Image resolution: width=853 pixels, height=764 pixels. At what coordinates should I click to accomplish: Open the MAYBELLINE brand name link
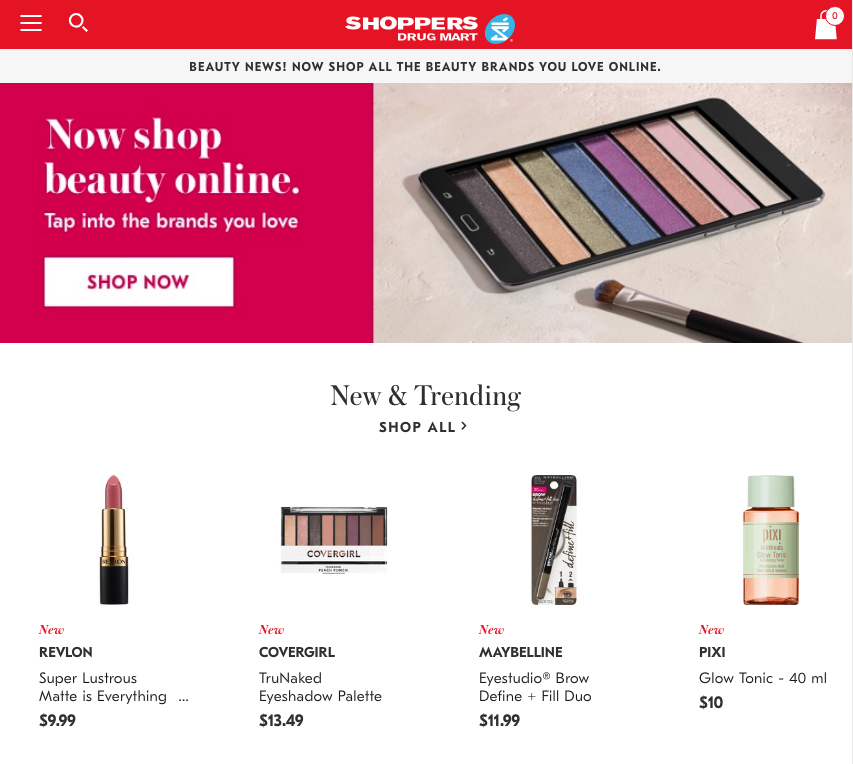[x=521, y=652]
